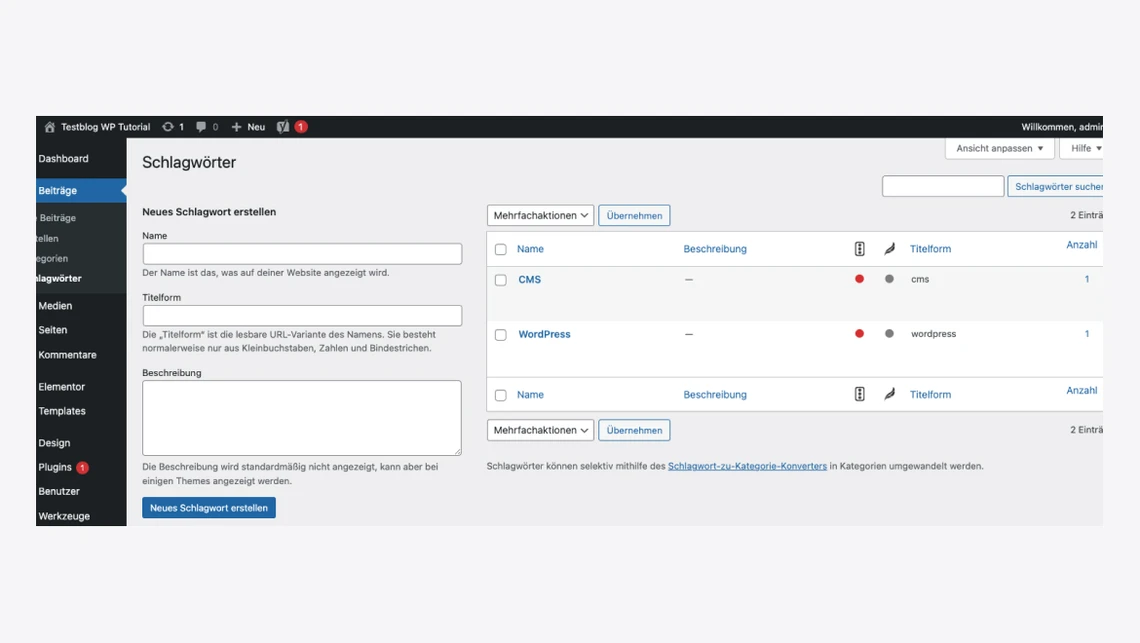Toggle select-all checkbox in table header
The width and height of the screenshot is (1140, 643).
(x=501, y=249)
